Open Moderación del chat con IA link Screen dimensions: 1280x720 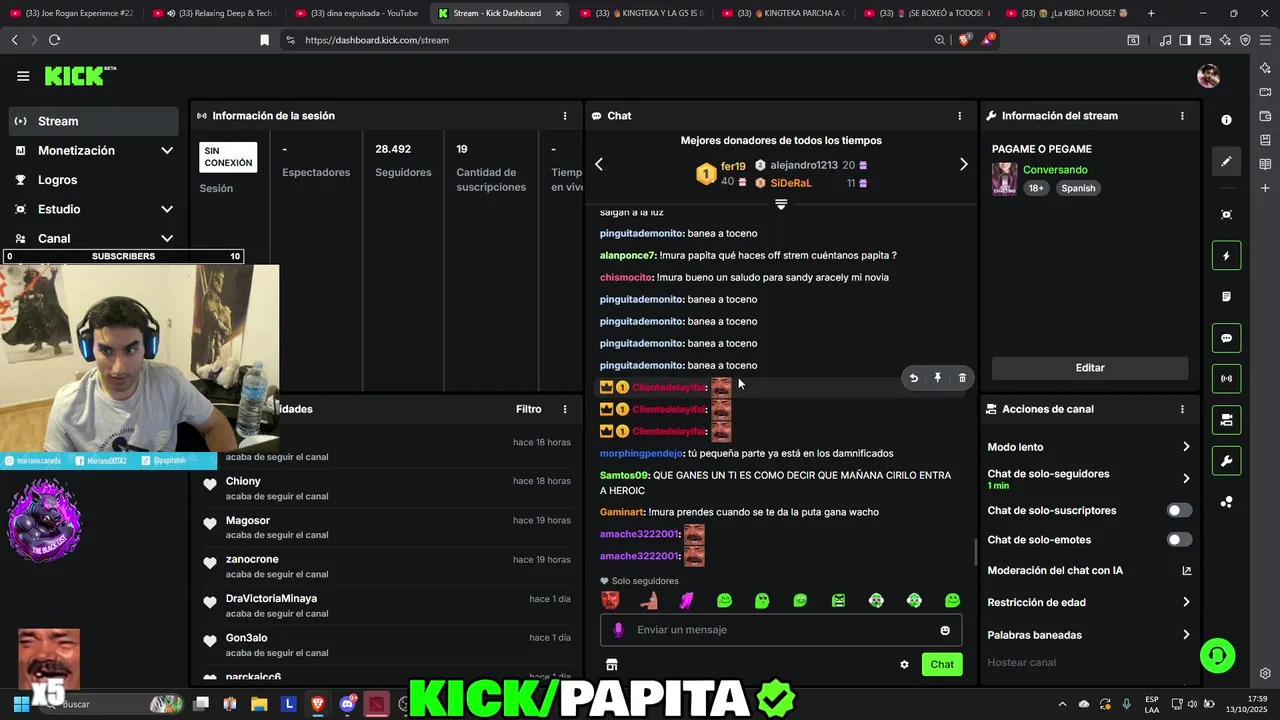[x=1089, y=571]
